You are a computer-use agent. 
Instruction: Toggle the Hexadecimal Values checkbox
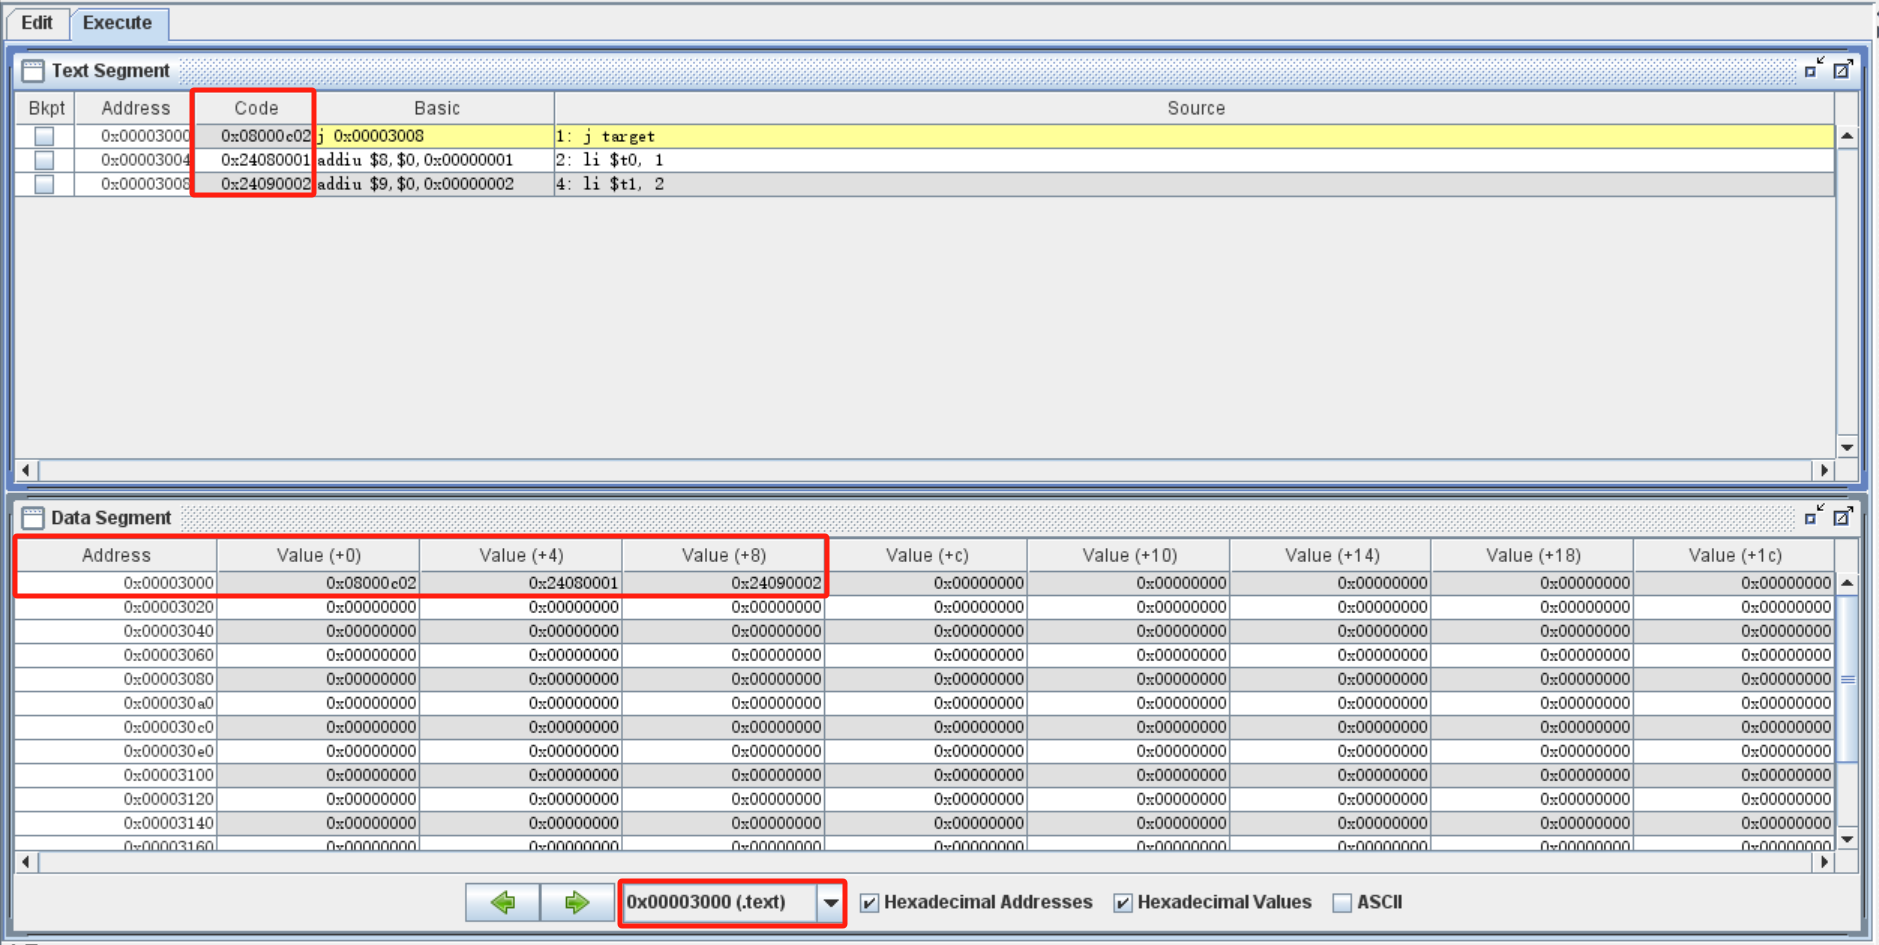pyautogui.click(x=1123, y=903)
